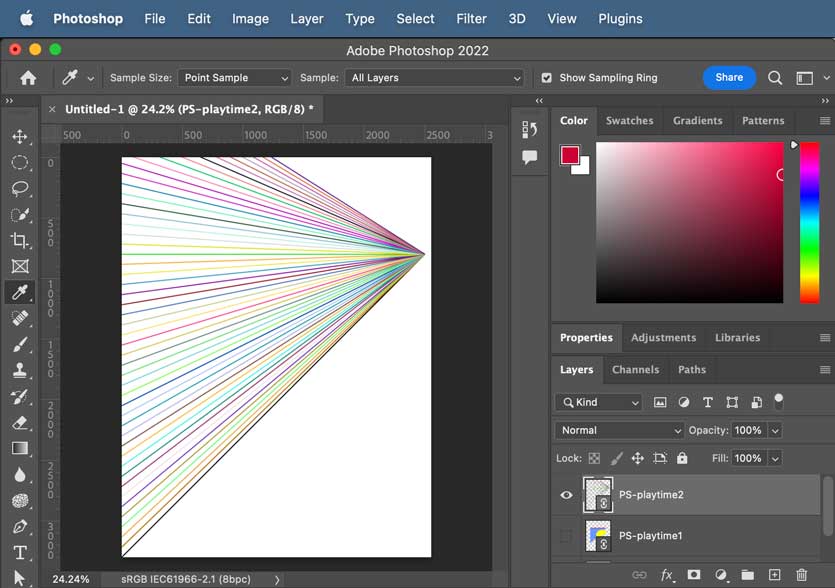Open the Apple menu
Viewport: 835px width, 588px height.
(27, 19)
